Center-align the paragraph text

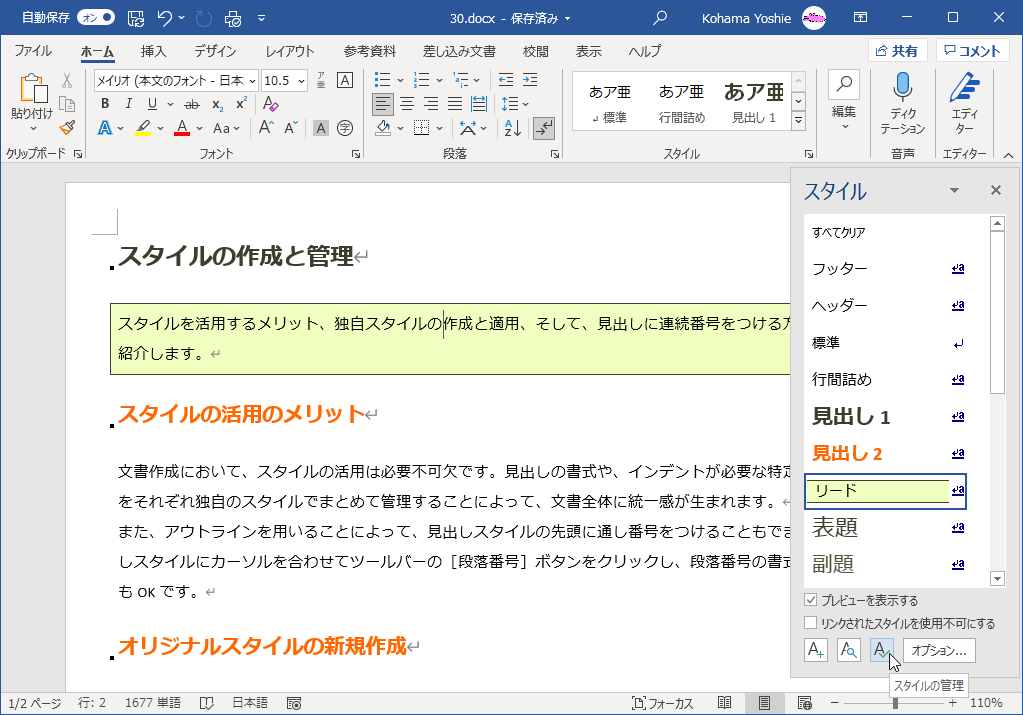point(407,104)
